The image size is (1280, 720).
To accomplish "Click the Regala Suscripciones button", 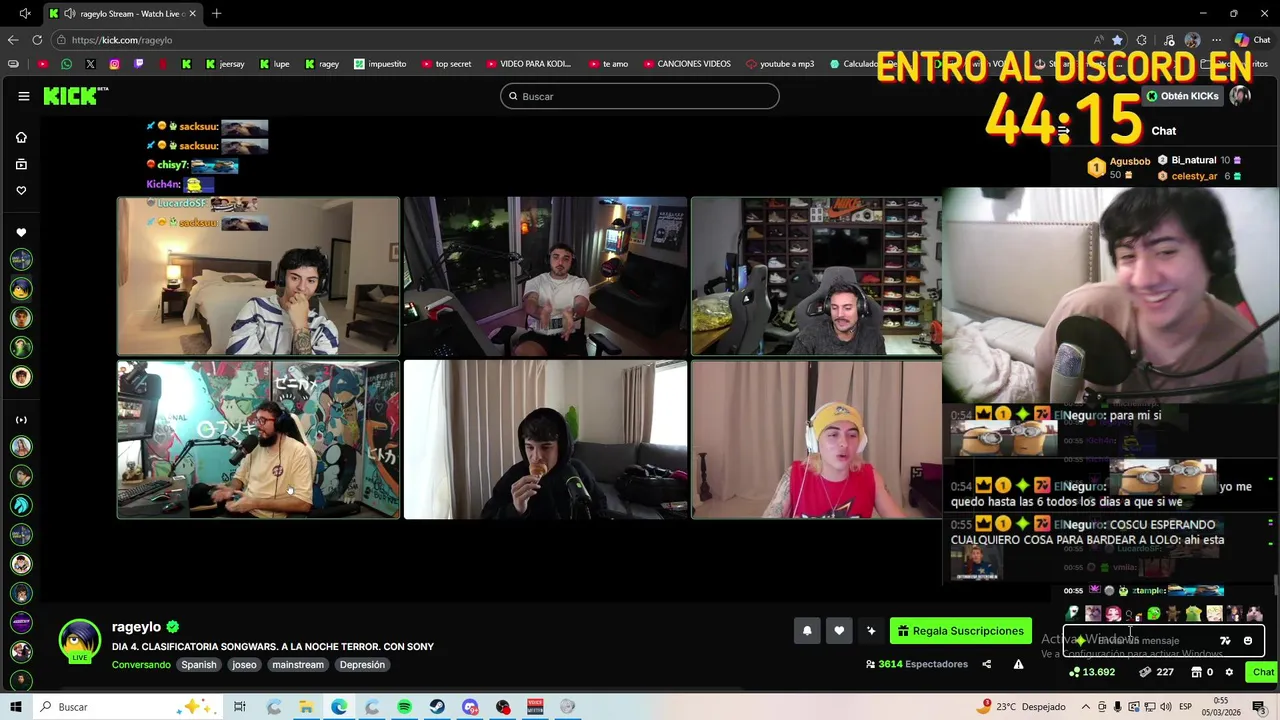I will [x=961, y=631].
